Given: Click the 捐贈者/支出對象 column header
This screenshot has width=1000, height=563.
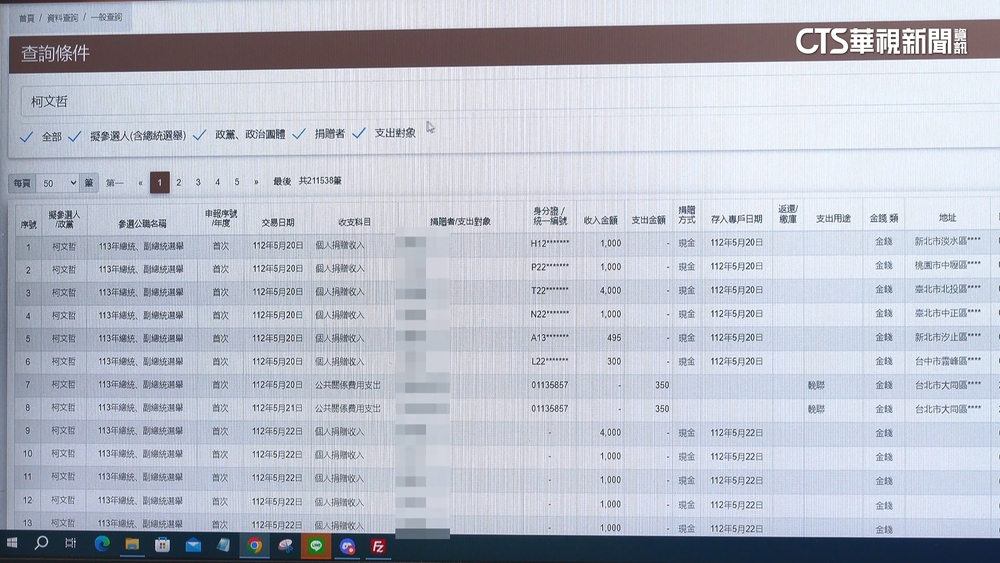Looking at the screenshot, I should [460, 221].
